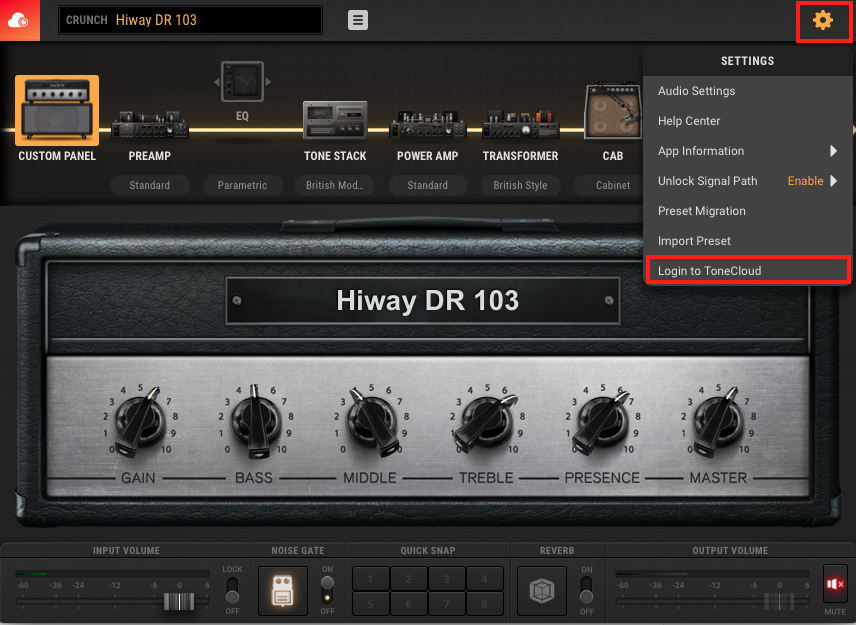This screenshot has height=625, width=856.
Task: Toggle the Input Volume Lock switch
Action: (x=232, y=590)
